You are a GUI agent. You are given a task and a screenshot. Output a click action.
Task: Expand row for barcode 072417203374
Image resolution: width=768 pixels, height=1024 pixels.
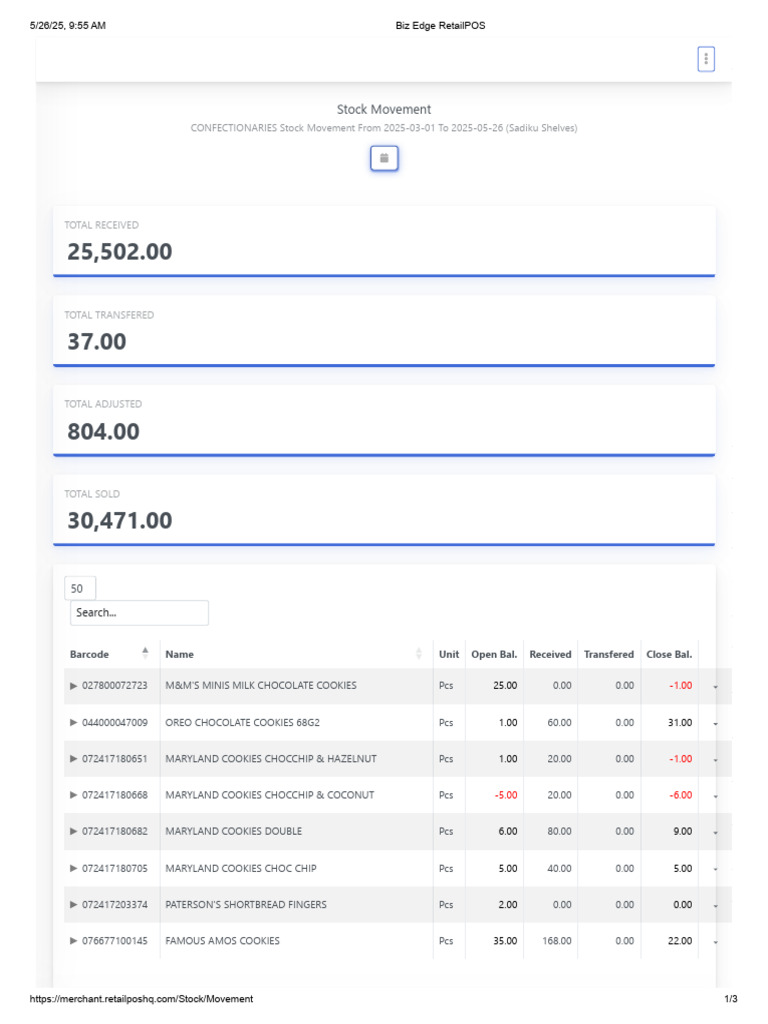[x=73, y=904]
